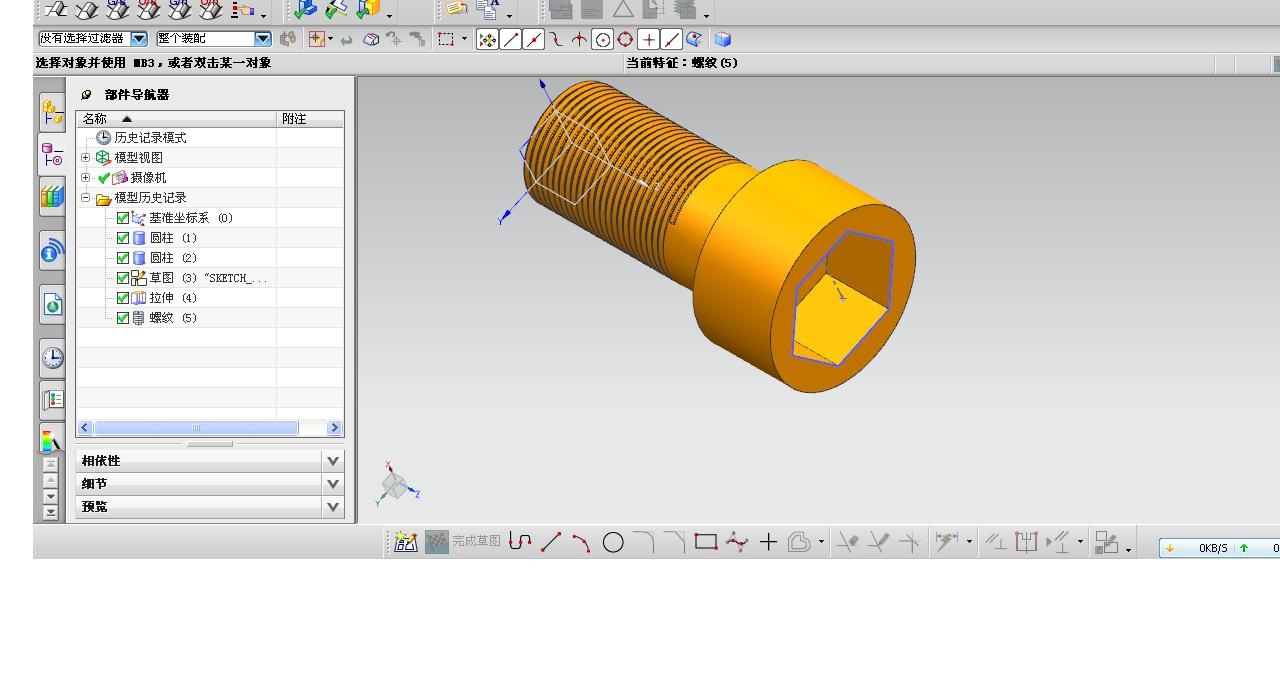1280x686 pixels.
Task: Select the sketch Fillet tool
Action: 644,542
